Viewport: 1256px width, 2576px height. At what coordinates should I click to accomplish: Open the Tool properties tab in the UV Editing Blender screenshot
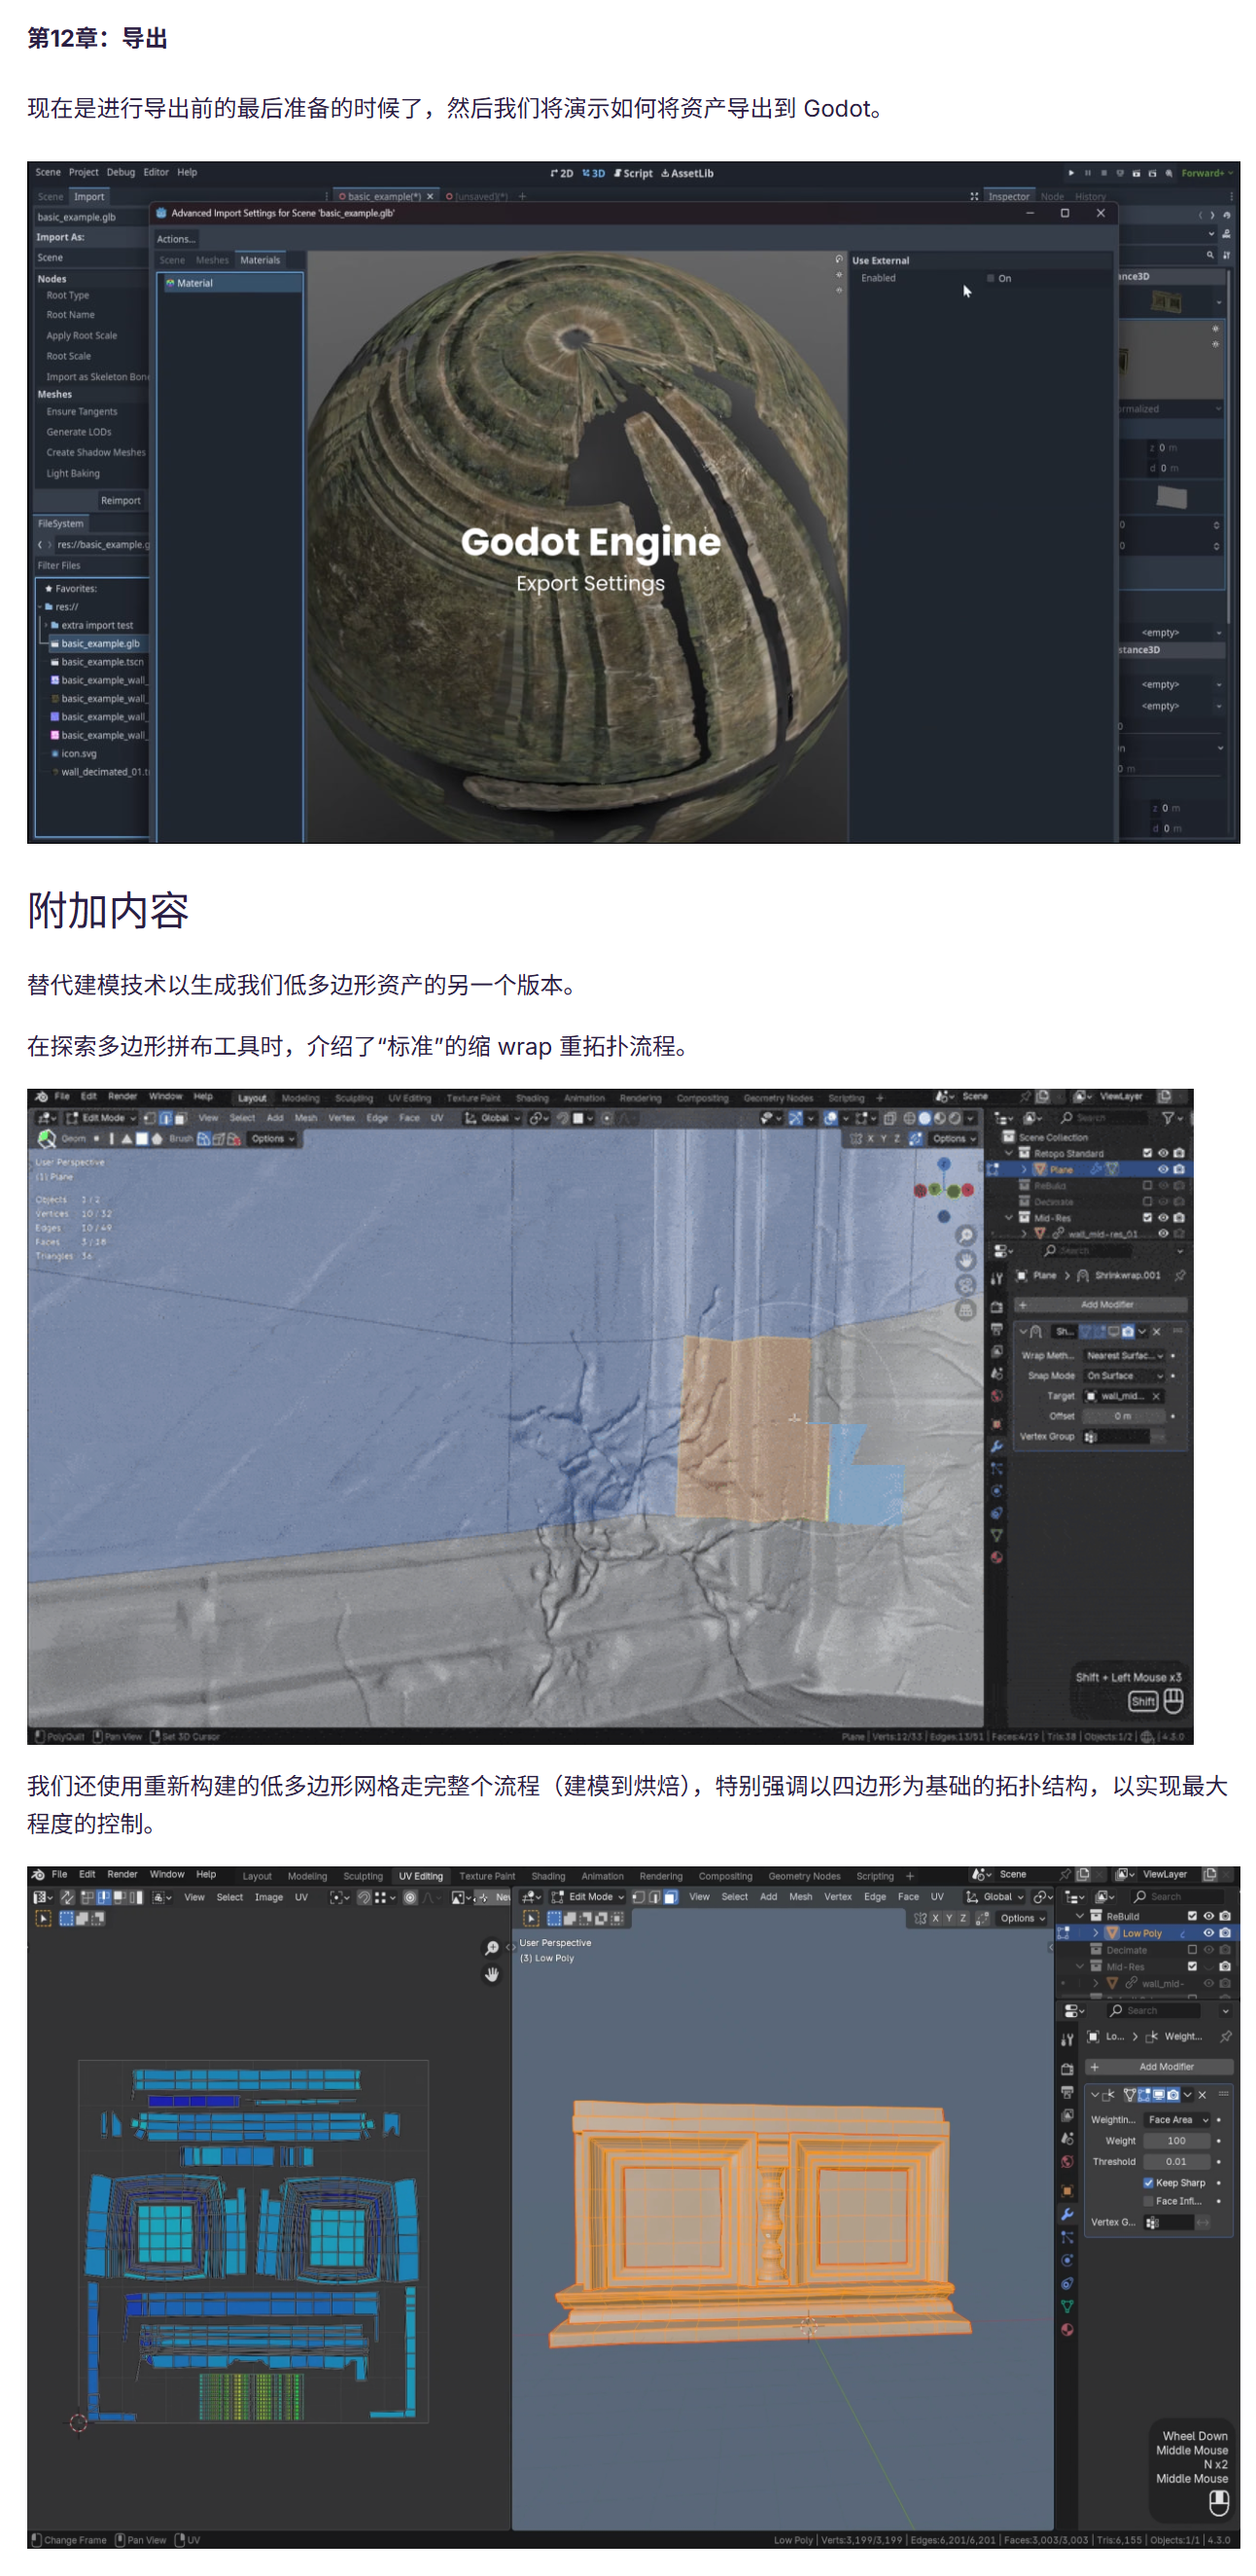[x=1067, y=2039]
